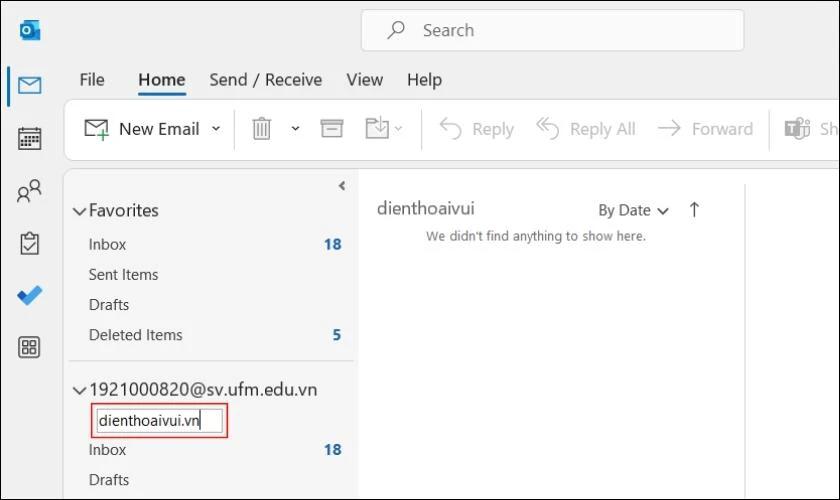Open the By Date sort dropdown

coord(633,210)
